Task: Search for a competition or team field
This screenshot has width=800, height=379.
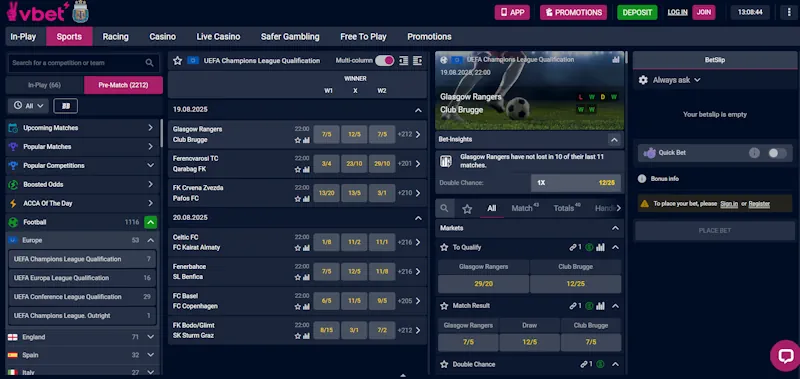Action: pos(83,63)
